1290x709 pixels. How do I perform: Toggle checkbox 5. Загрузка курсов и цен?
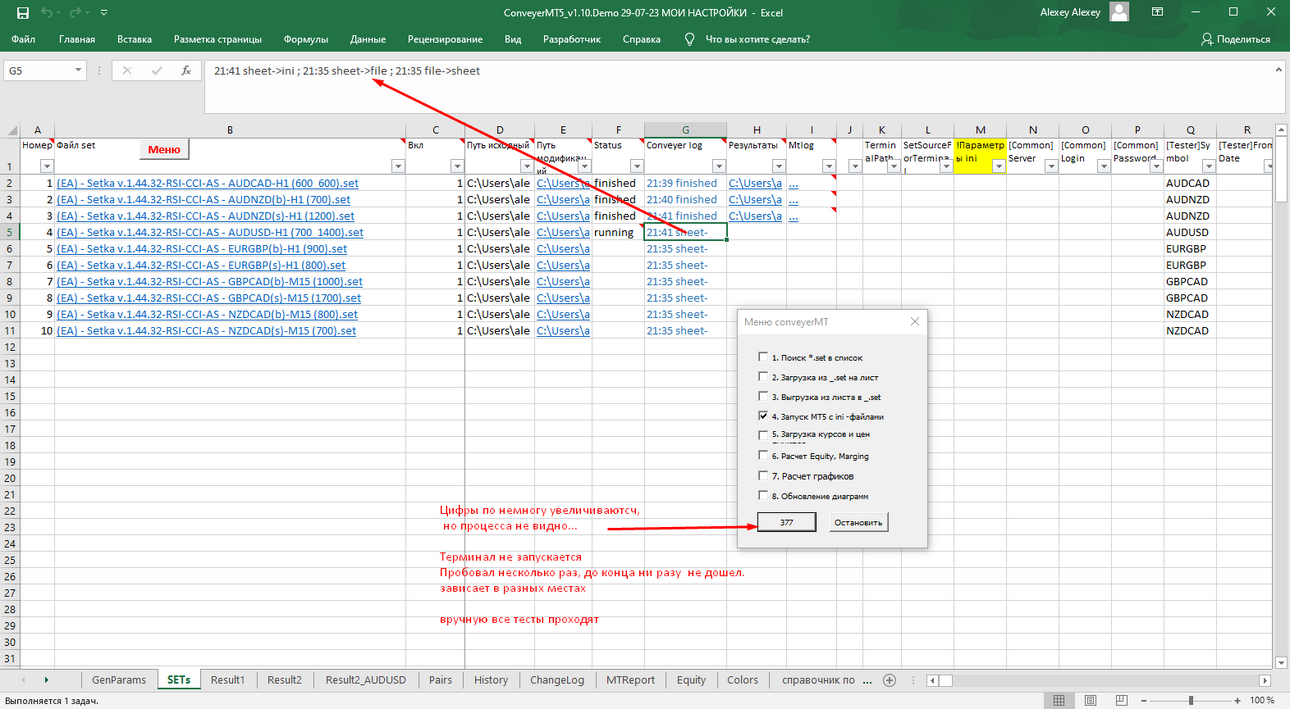[763, 436]
